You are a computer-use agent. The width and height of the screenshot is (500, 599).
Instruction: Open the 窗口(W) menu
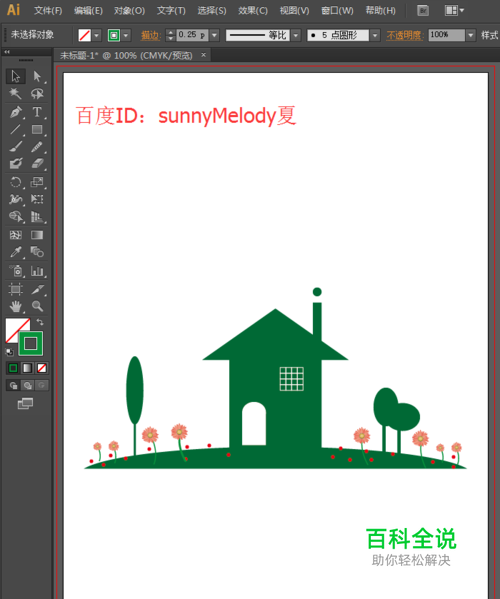(x=337, y=11)
